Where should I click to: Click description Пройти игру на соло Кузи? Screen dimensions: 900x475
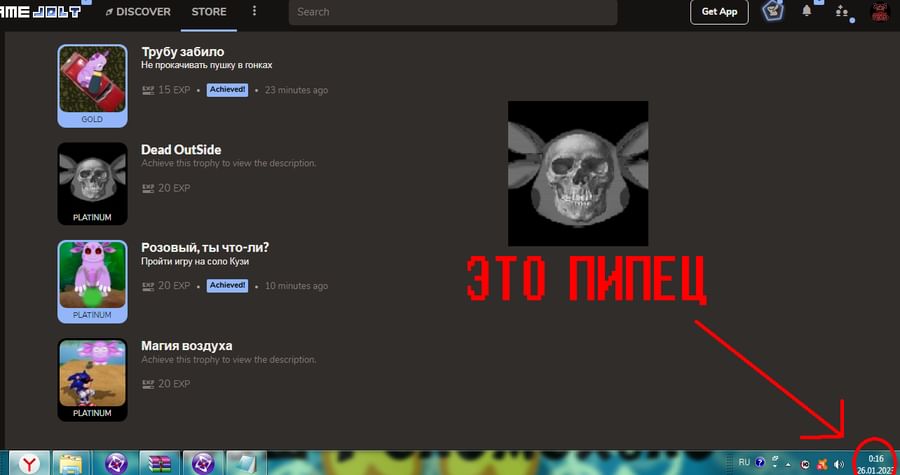click(195, 261)
